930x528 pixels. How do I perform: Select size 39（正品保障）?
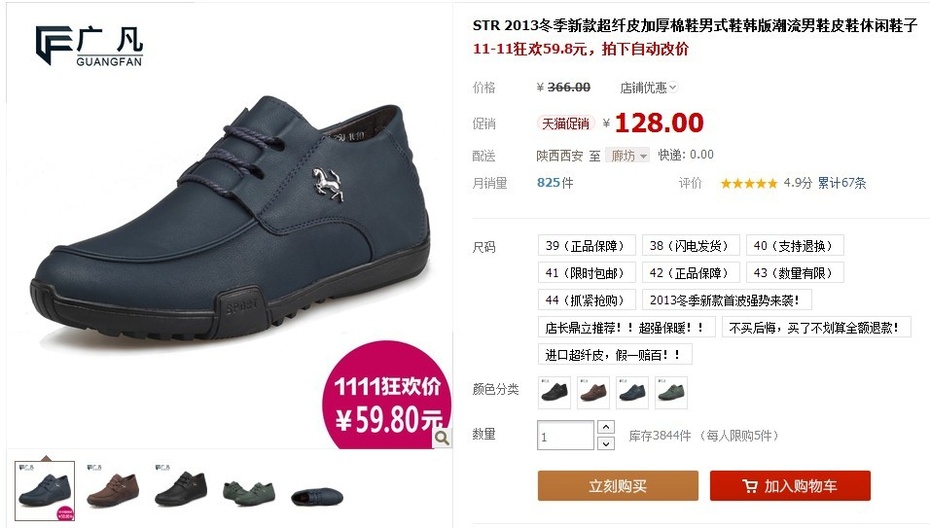(x=587, y=246)
